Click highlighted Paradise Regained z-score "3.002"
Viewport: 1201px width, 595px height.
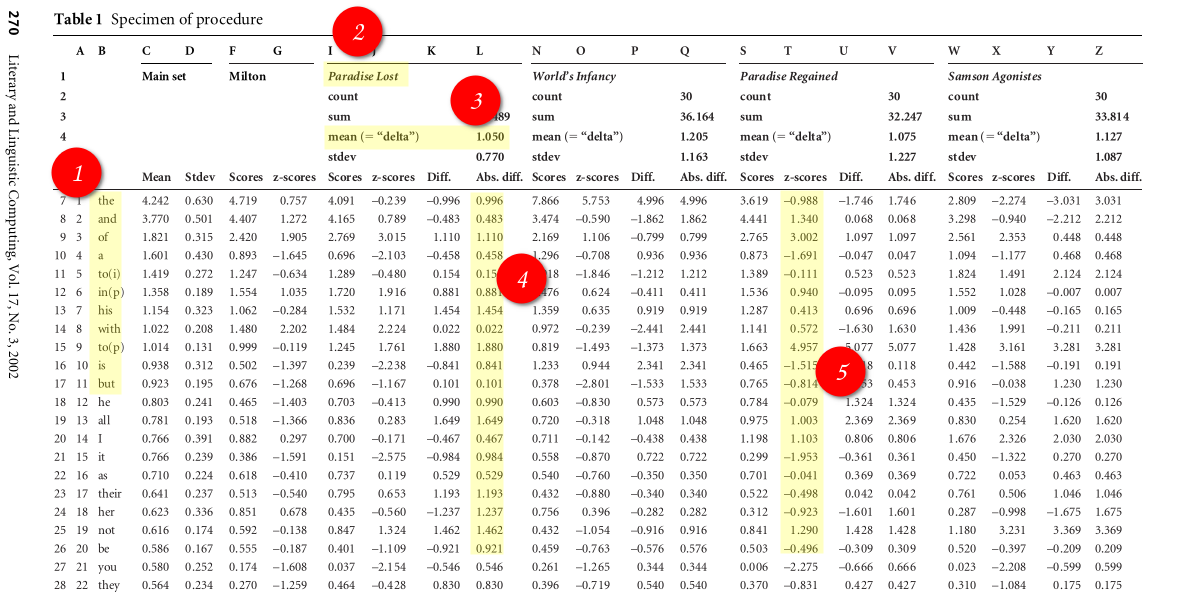click(805, 238)
